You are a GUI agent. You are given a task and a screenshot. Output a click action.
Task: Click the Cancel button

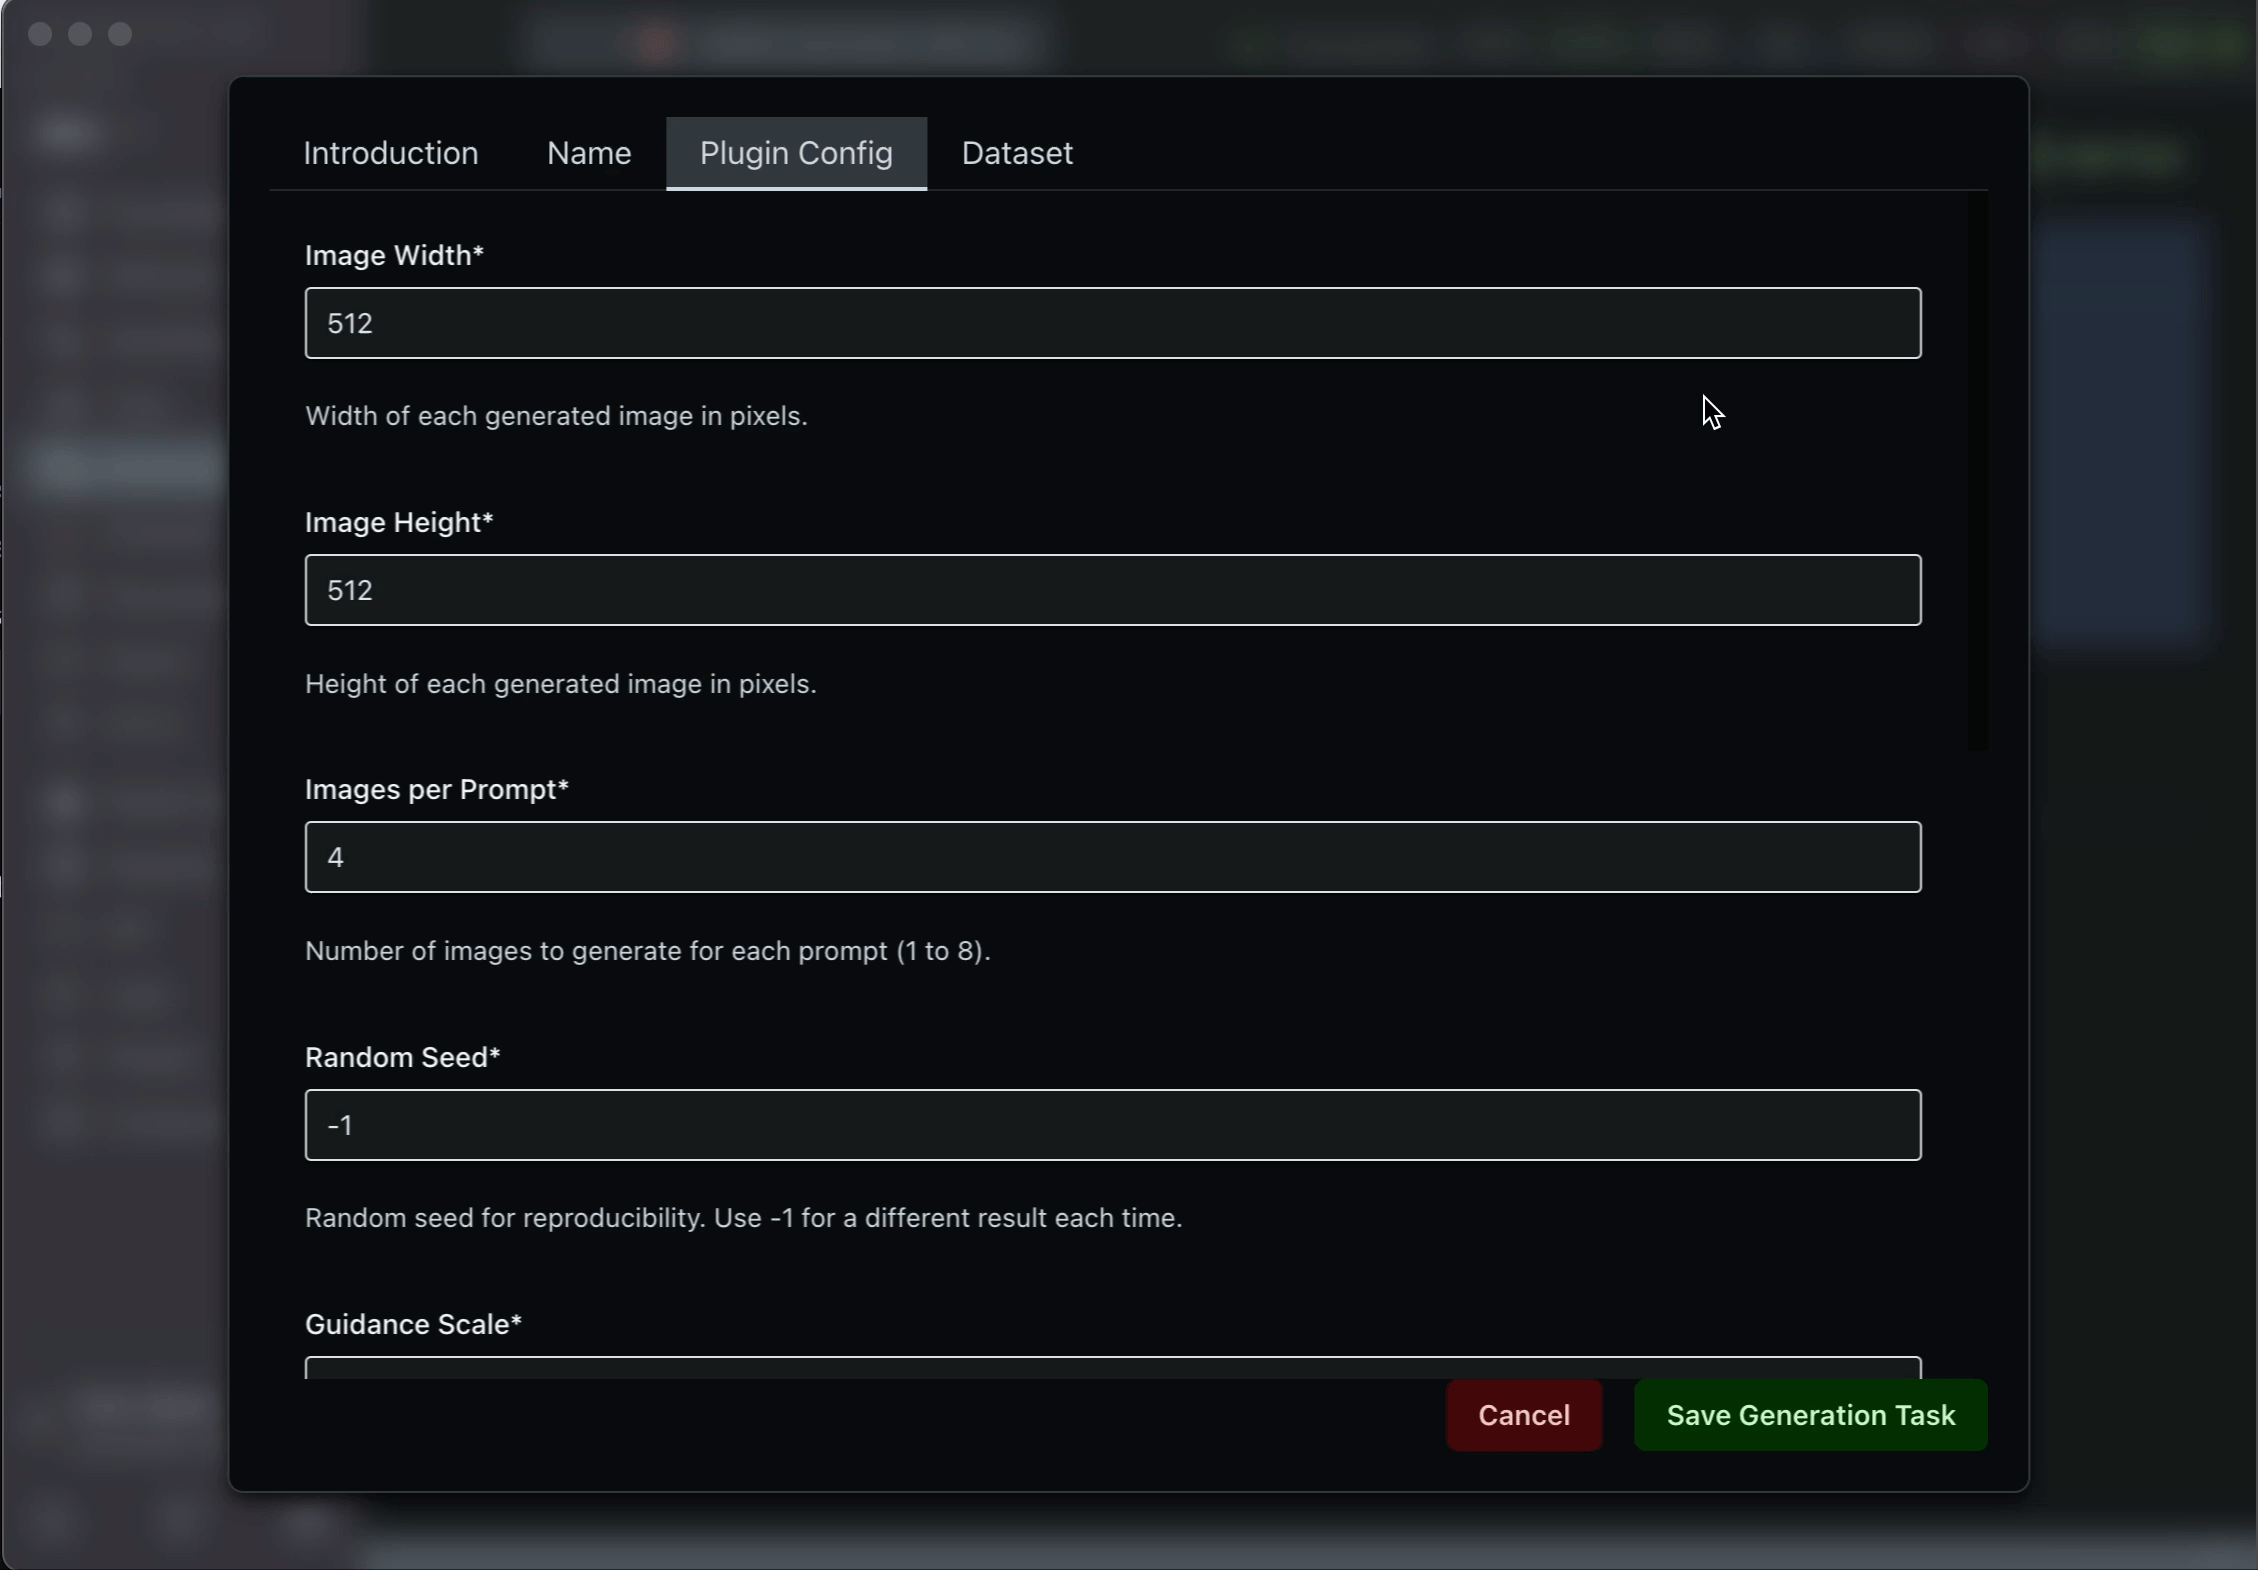click(1523, 1414)
